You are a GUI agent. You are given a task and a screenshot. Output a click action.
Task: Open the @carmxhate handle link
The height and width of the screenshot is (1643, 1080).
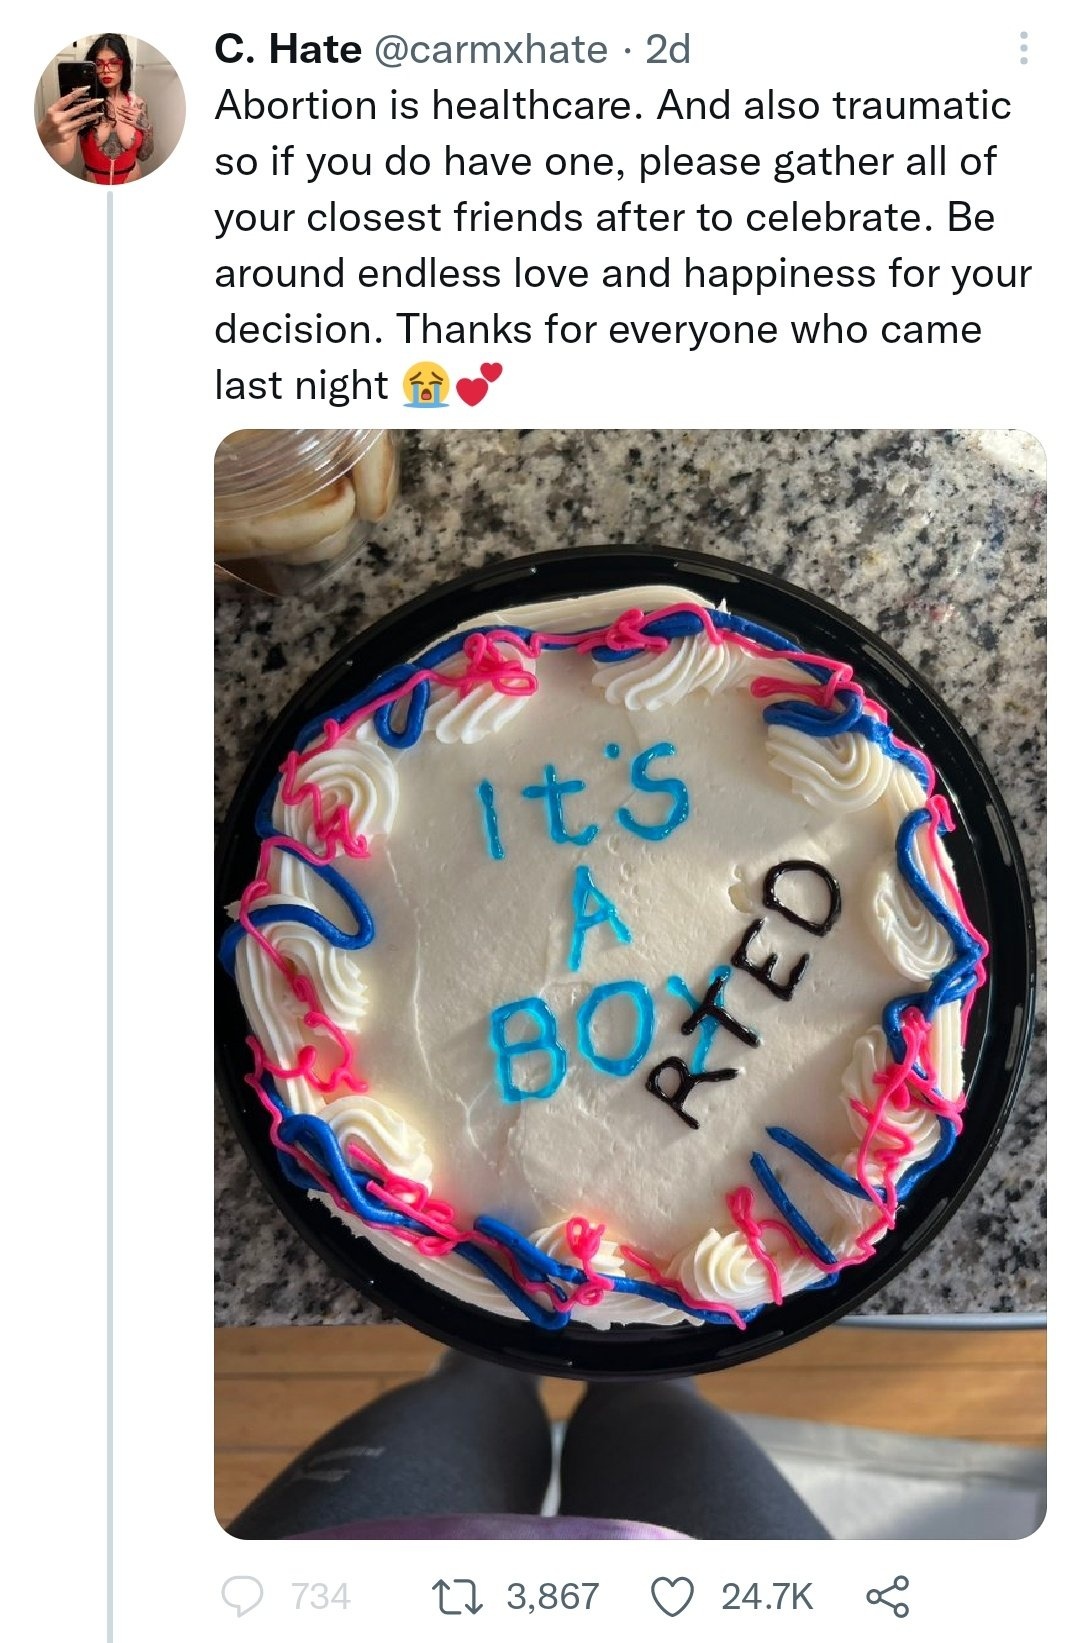pos(490,49)
